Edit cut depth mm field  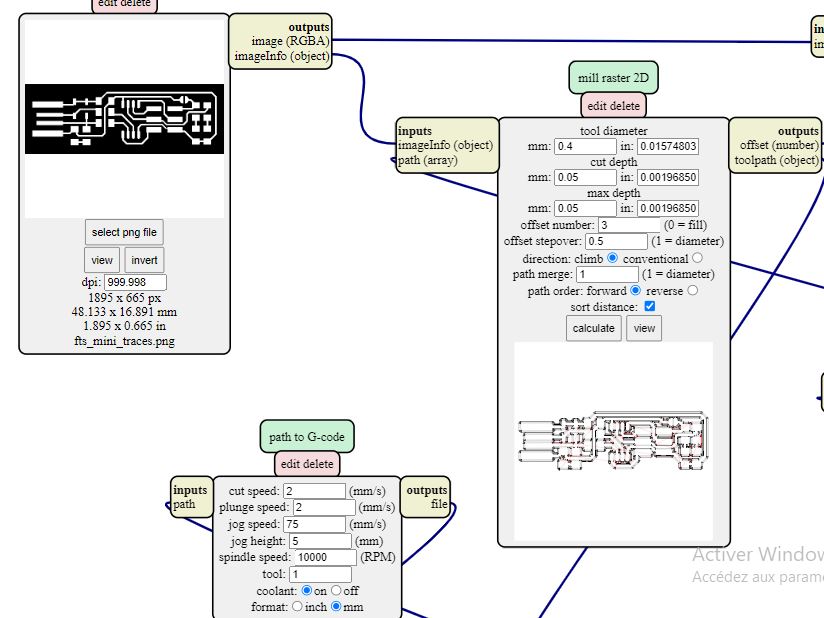(585, 177)
